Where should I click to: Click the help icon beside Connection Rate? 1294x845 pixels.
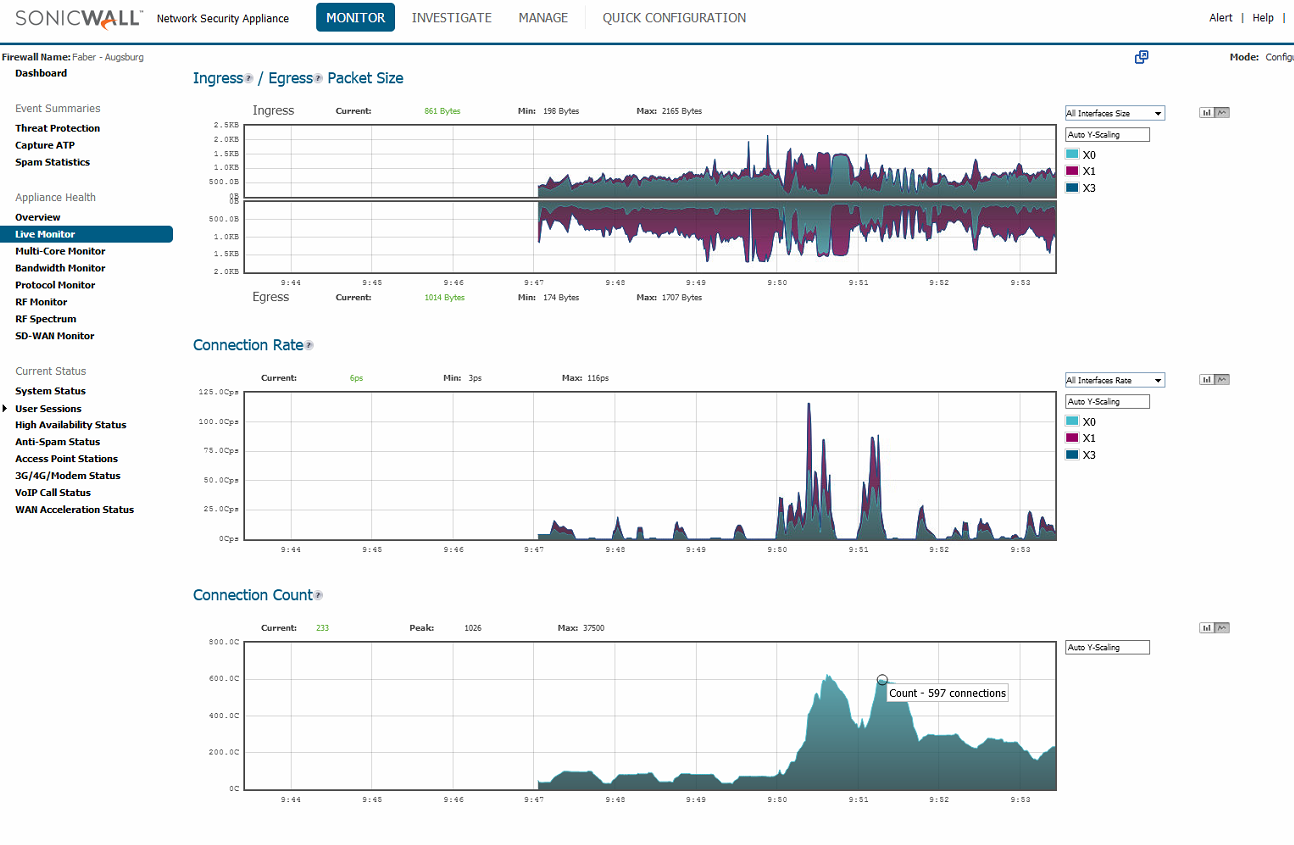[x=309, y=346]
